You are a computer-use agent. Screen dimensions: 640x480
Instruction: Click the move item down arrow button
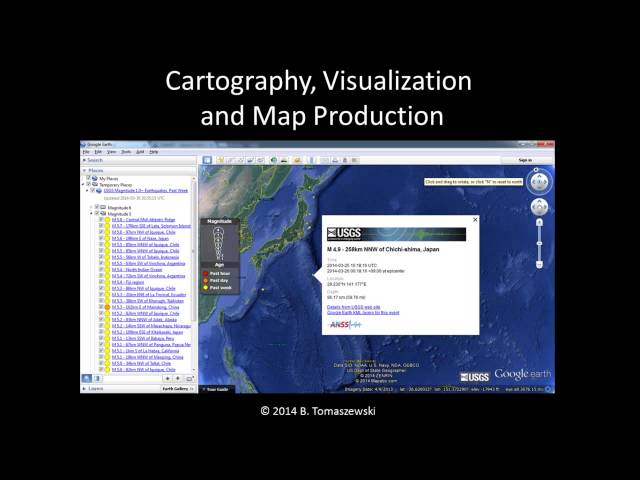pos(178,378)
